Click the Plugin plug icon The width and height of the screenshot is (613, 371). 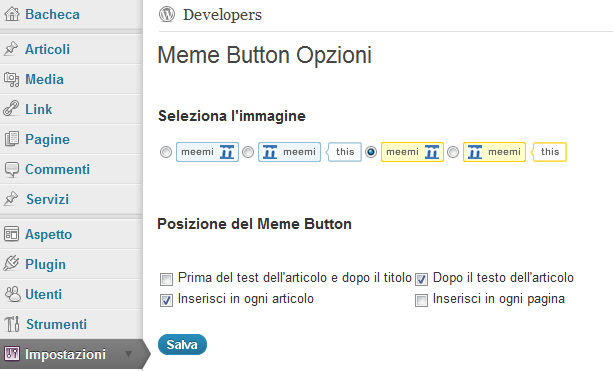11,263
